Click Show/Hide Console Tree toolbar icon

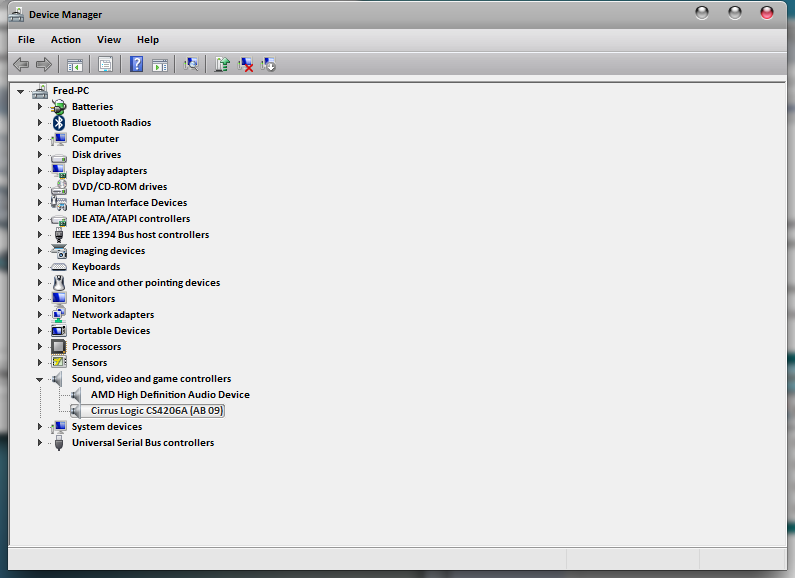point(74,64)
